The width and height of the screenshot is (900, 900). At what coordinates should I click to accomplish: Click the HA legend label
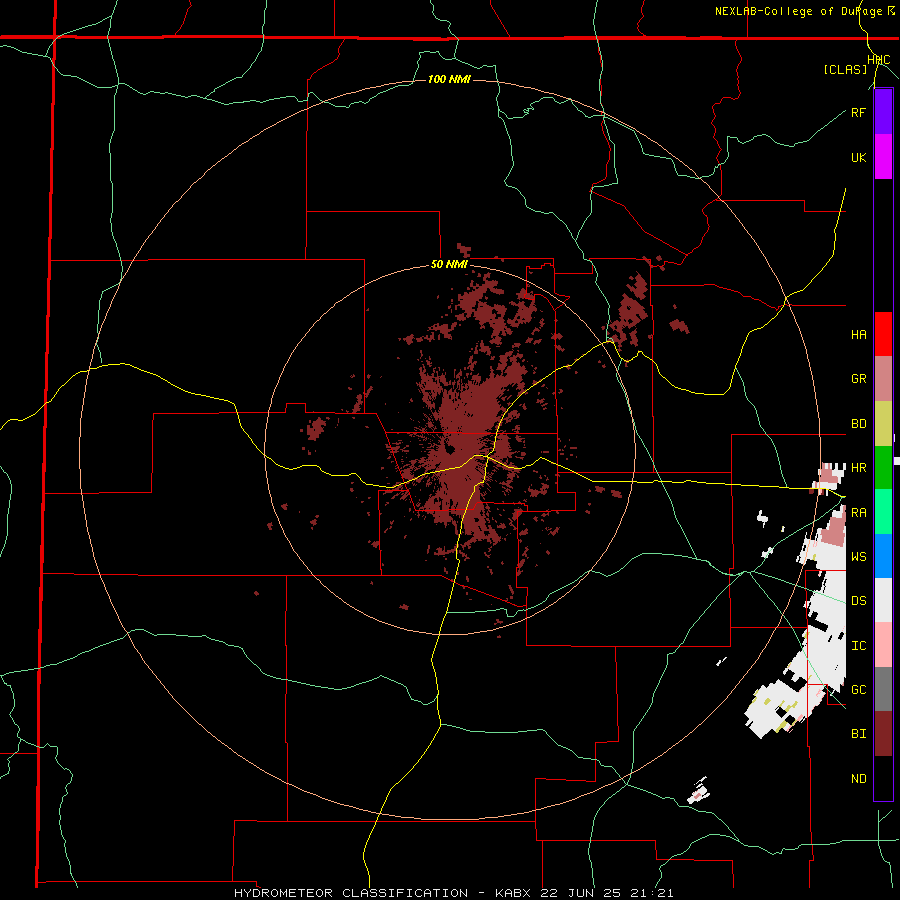[x=858, y=334]
